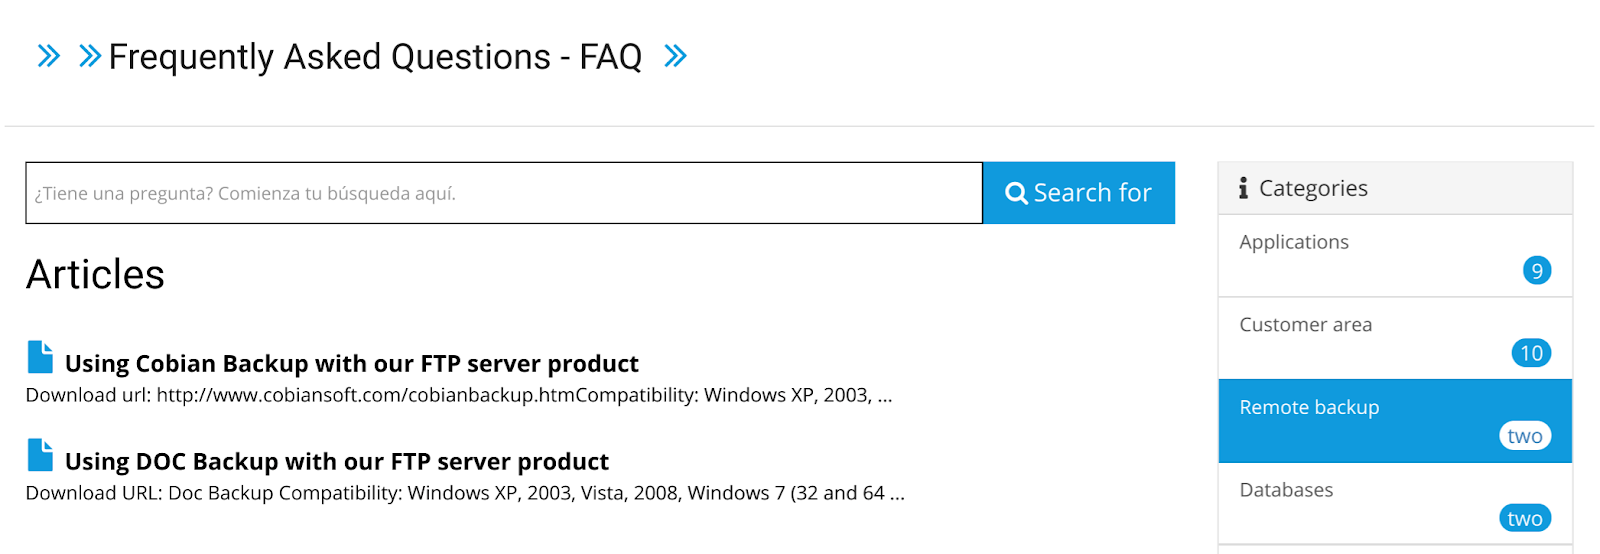Image resolution: width=1600 pixels, height=554 pixels.
Task: Click the 'two' badge in Databases
Action: 1525,518
